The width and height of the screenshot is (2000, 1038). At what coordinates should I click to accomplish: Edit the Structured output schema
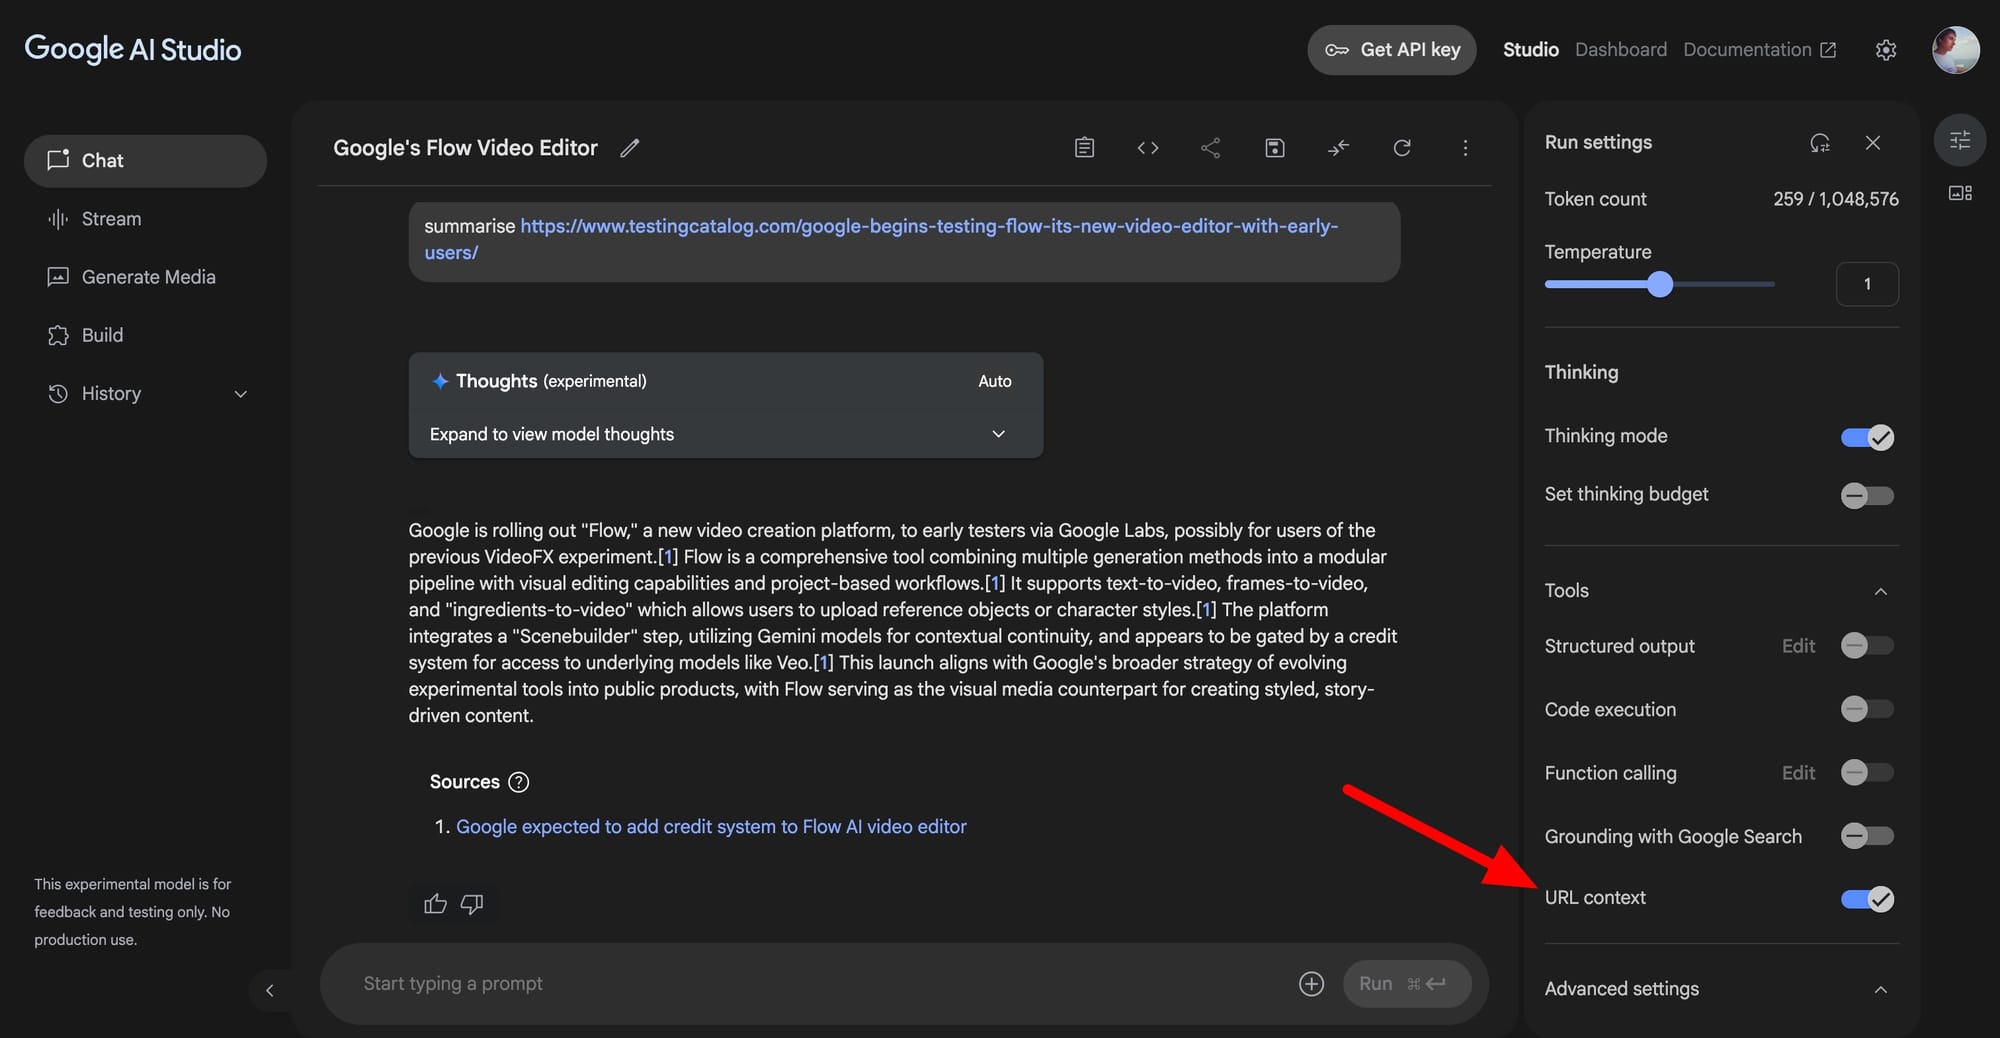1798,646
